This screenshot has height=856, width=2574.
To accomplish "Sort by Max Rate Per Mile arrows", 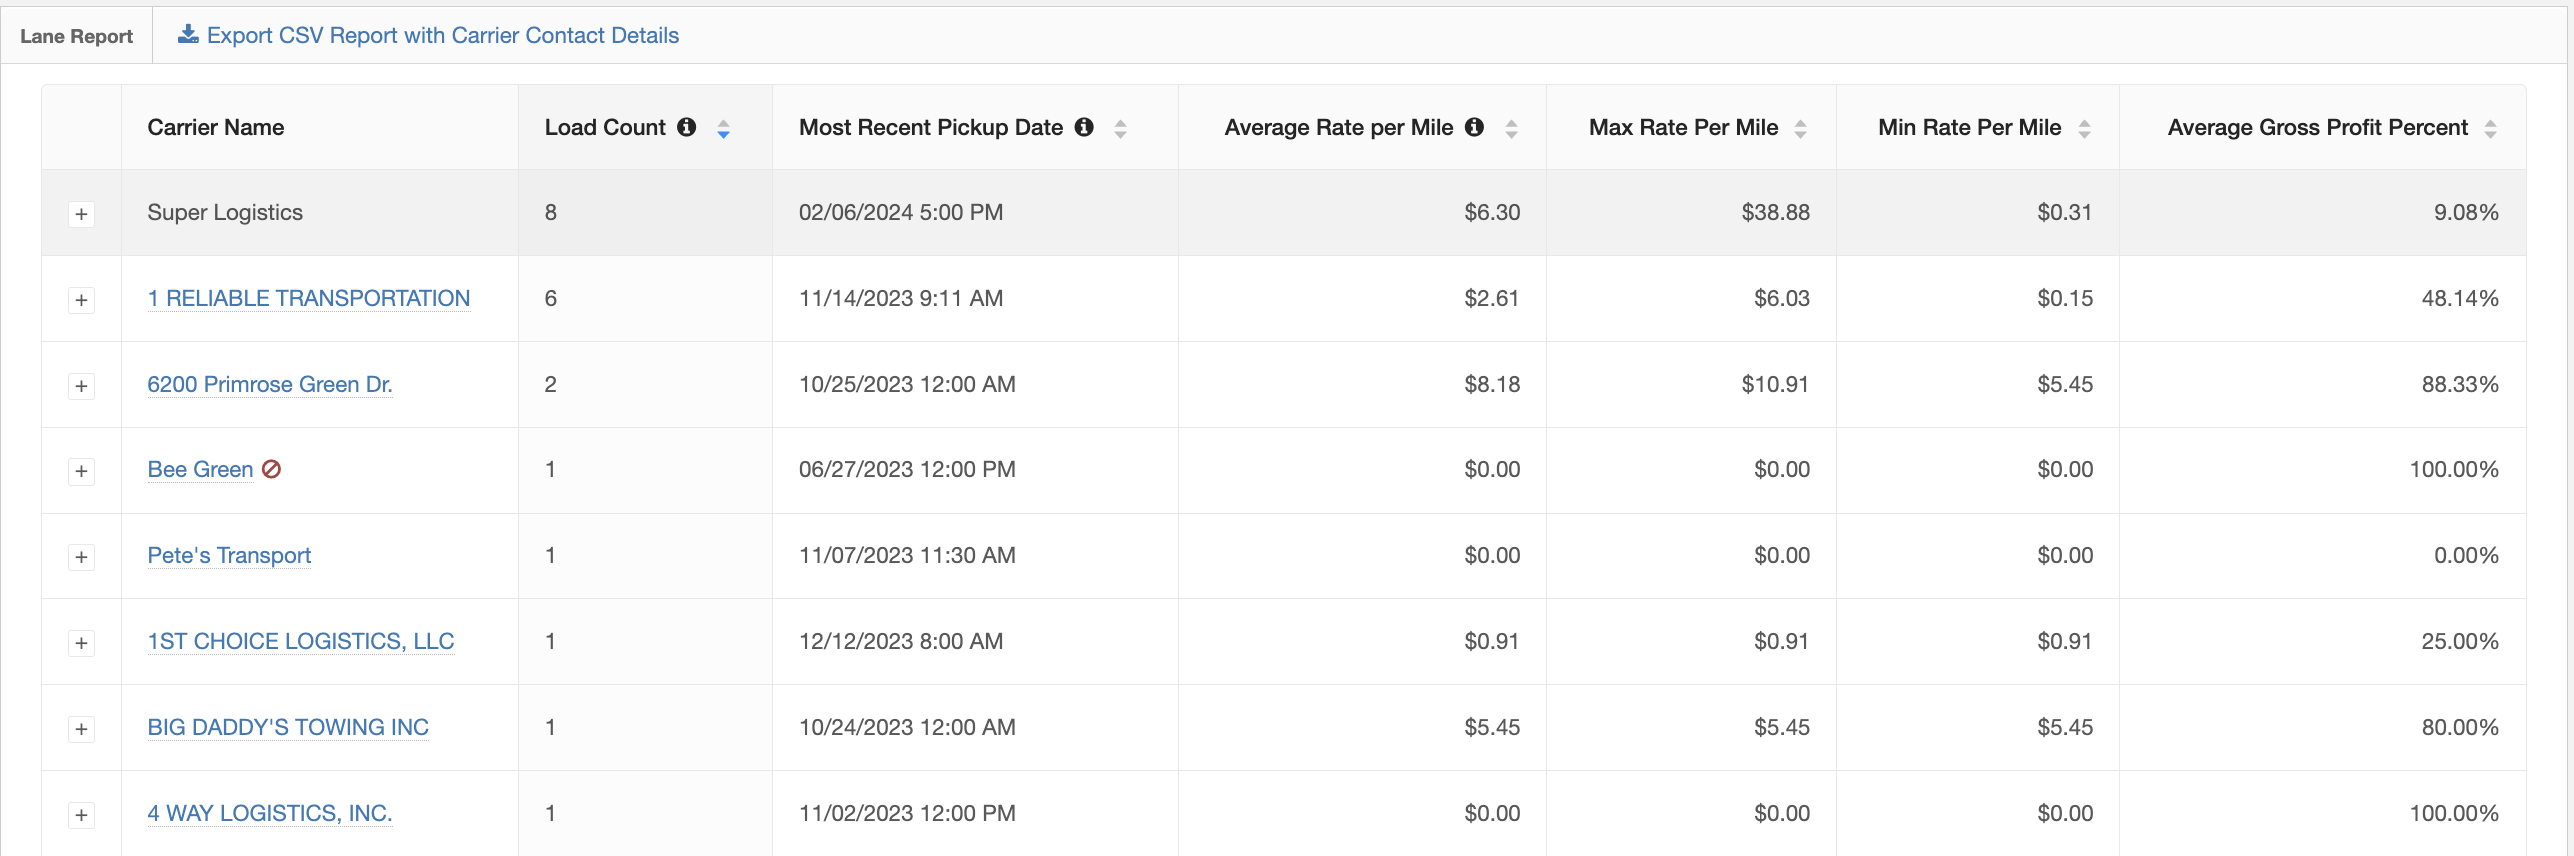I will 1800,129.
